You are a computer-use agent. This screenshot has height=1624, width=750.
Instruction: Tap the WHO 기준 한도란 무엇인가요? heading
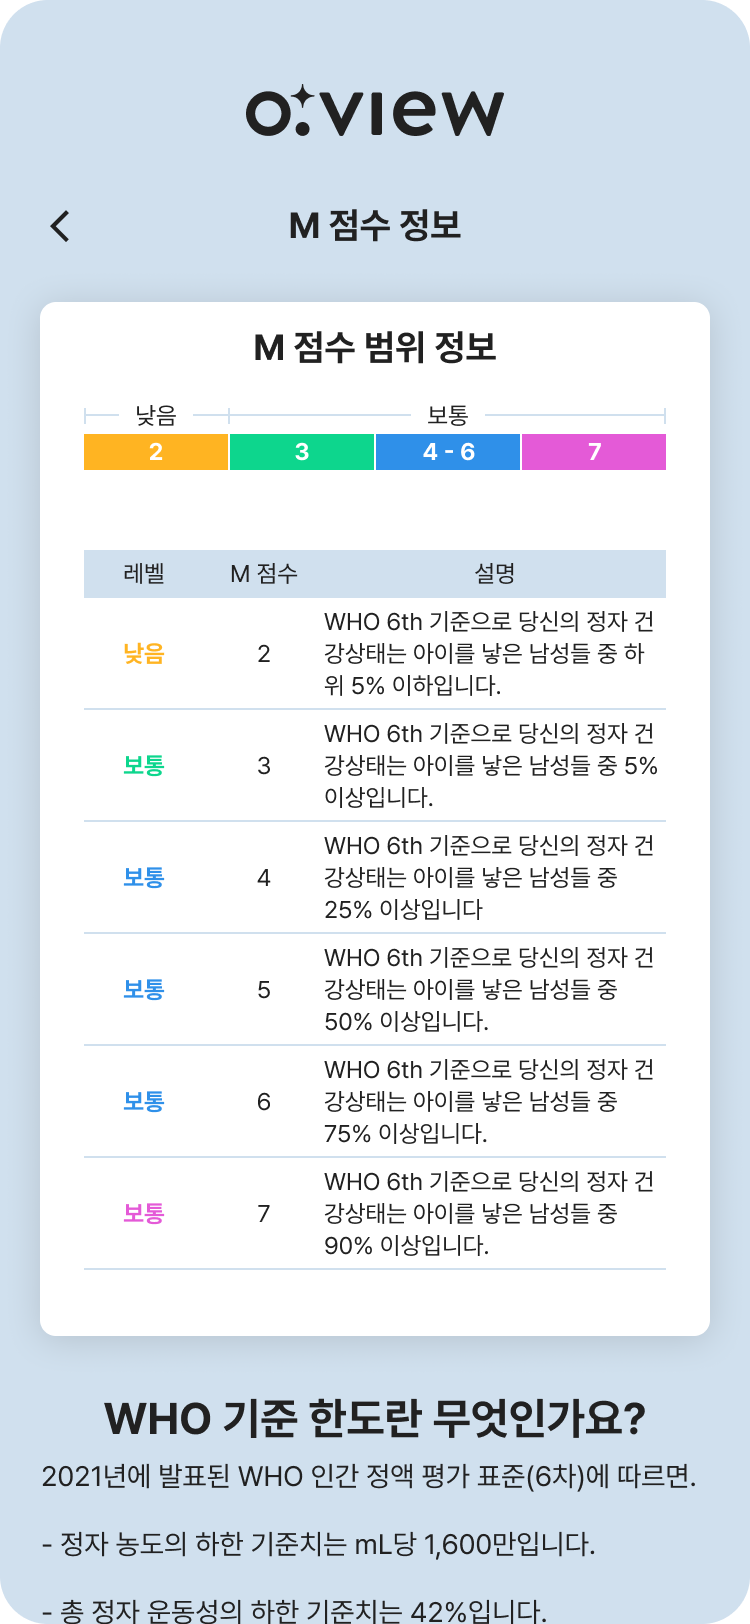[375, 1419]
